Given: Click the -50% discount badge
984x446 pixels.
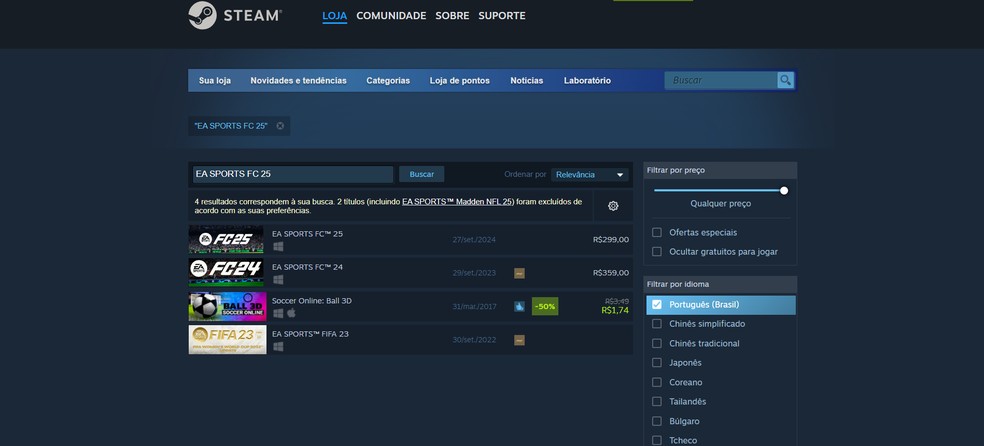Looking at the screenshot, I should pyautogui.click(x=545, y=306).
